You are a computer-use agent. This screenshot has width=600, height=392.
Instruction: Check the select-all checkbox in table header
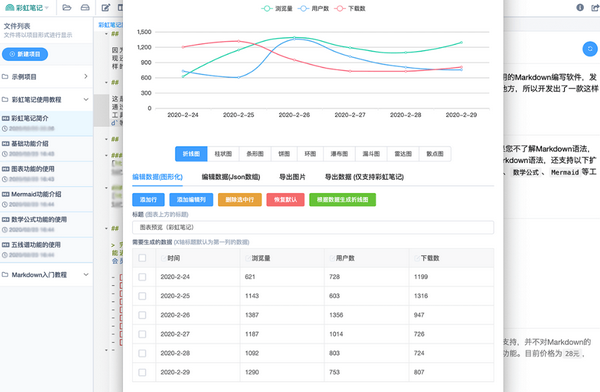142,258
